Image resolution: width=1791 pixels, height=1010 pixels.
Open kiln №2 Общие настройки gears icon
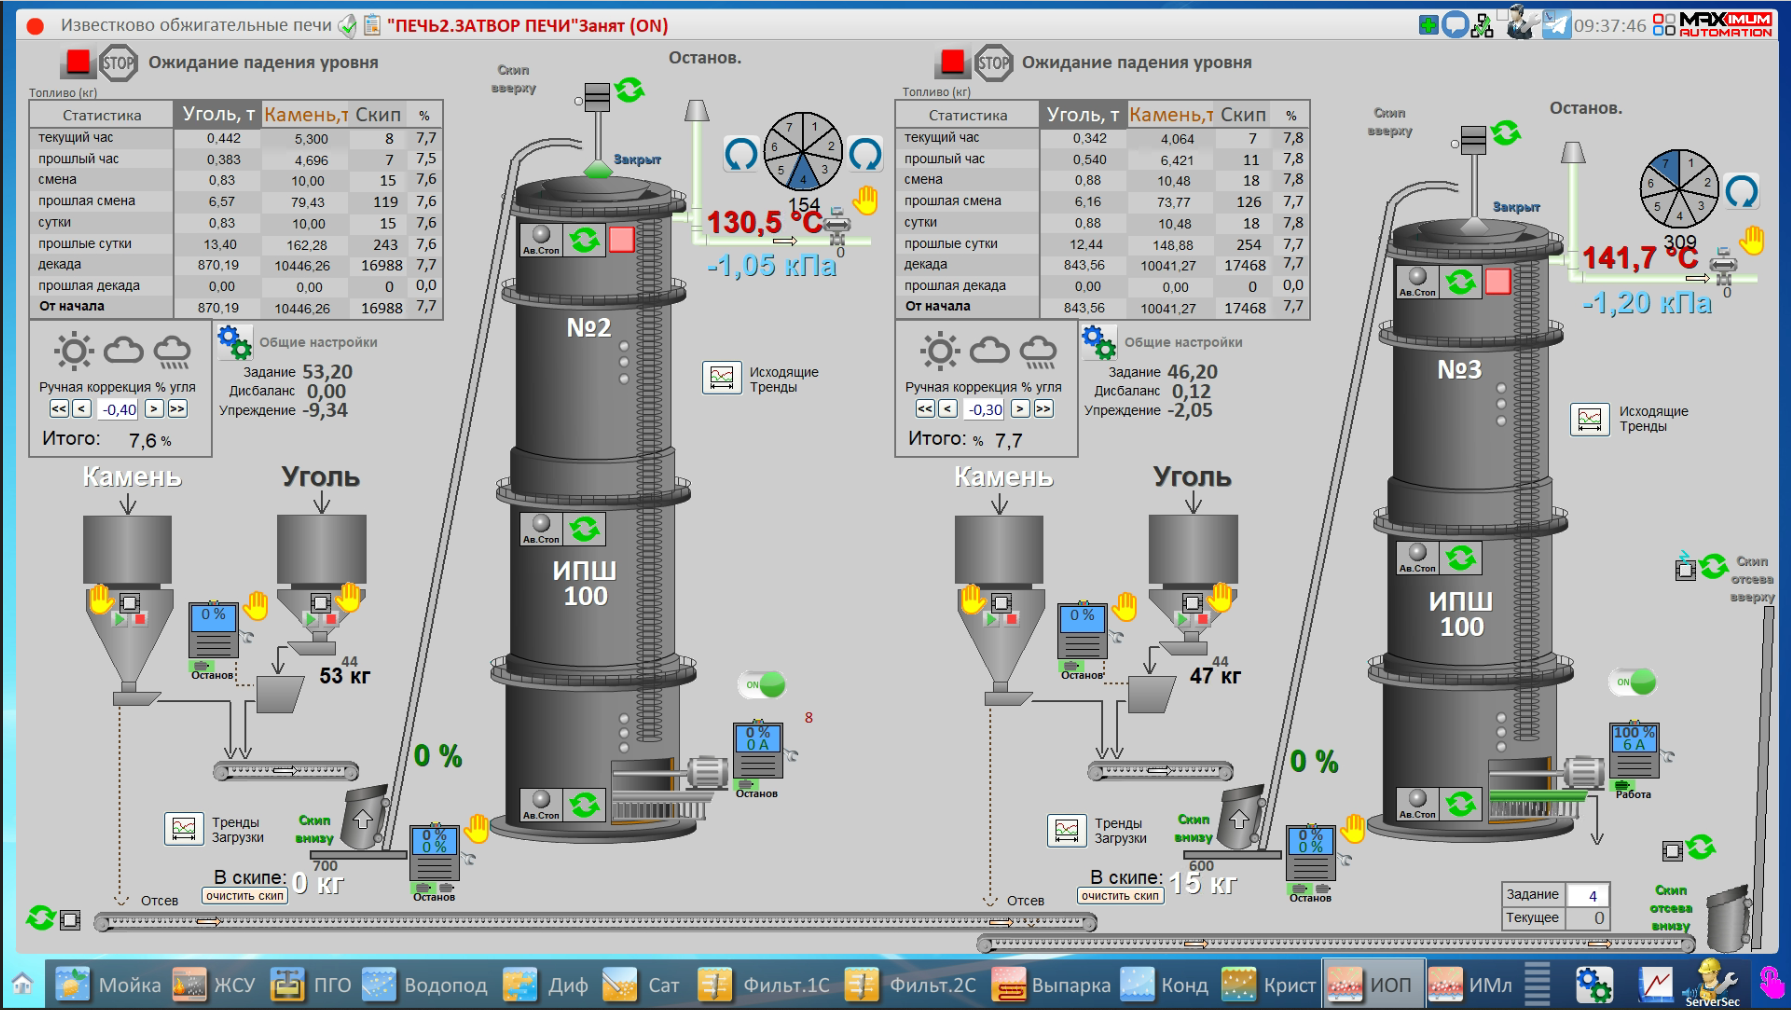(x=234, y=342)
